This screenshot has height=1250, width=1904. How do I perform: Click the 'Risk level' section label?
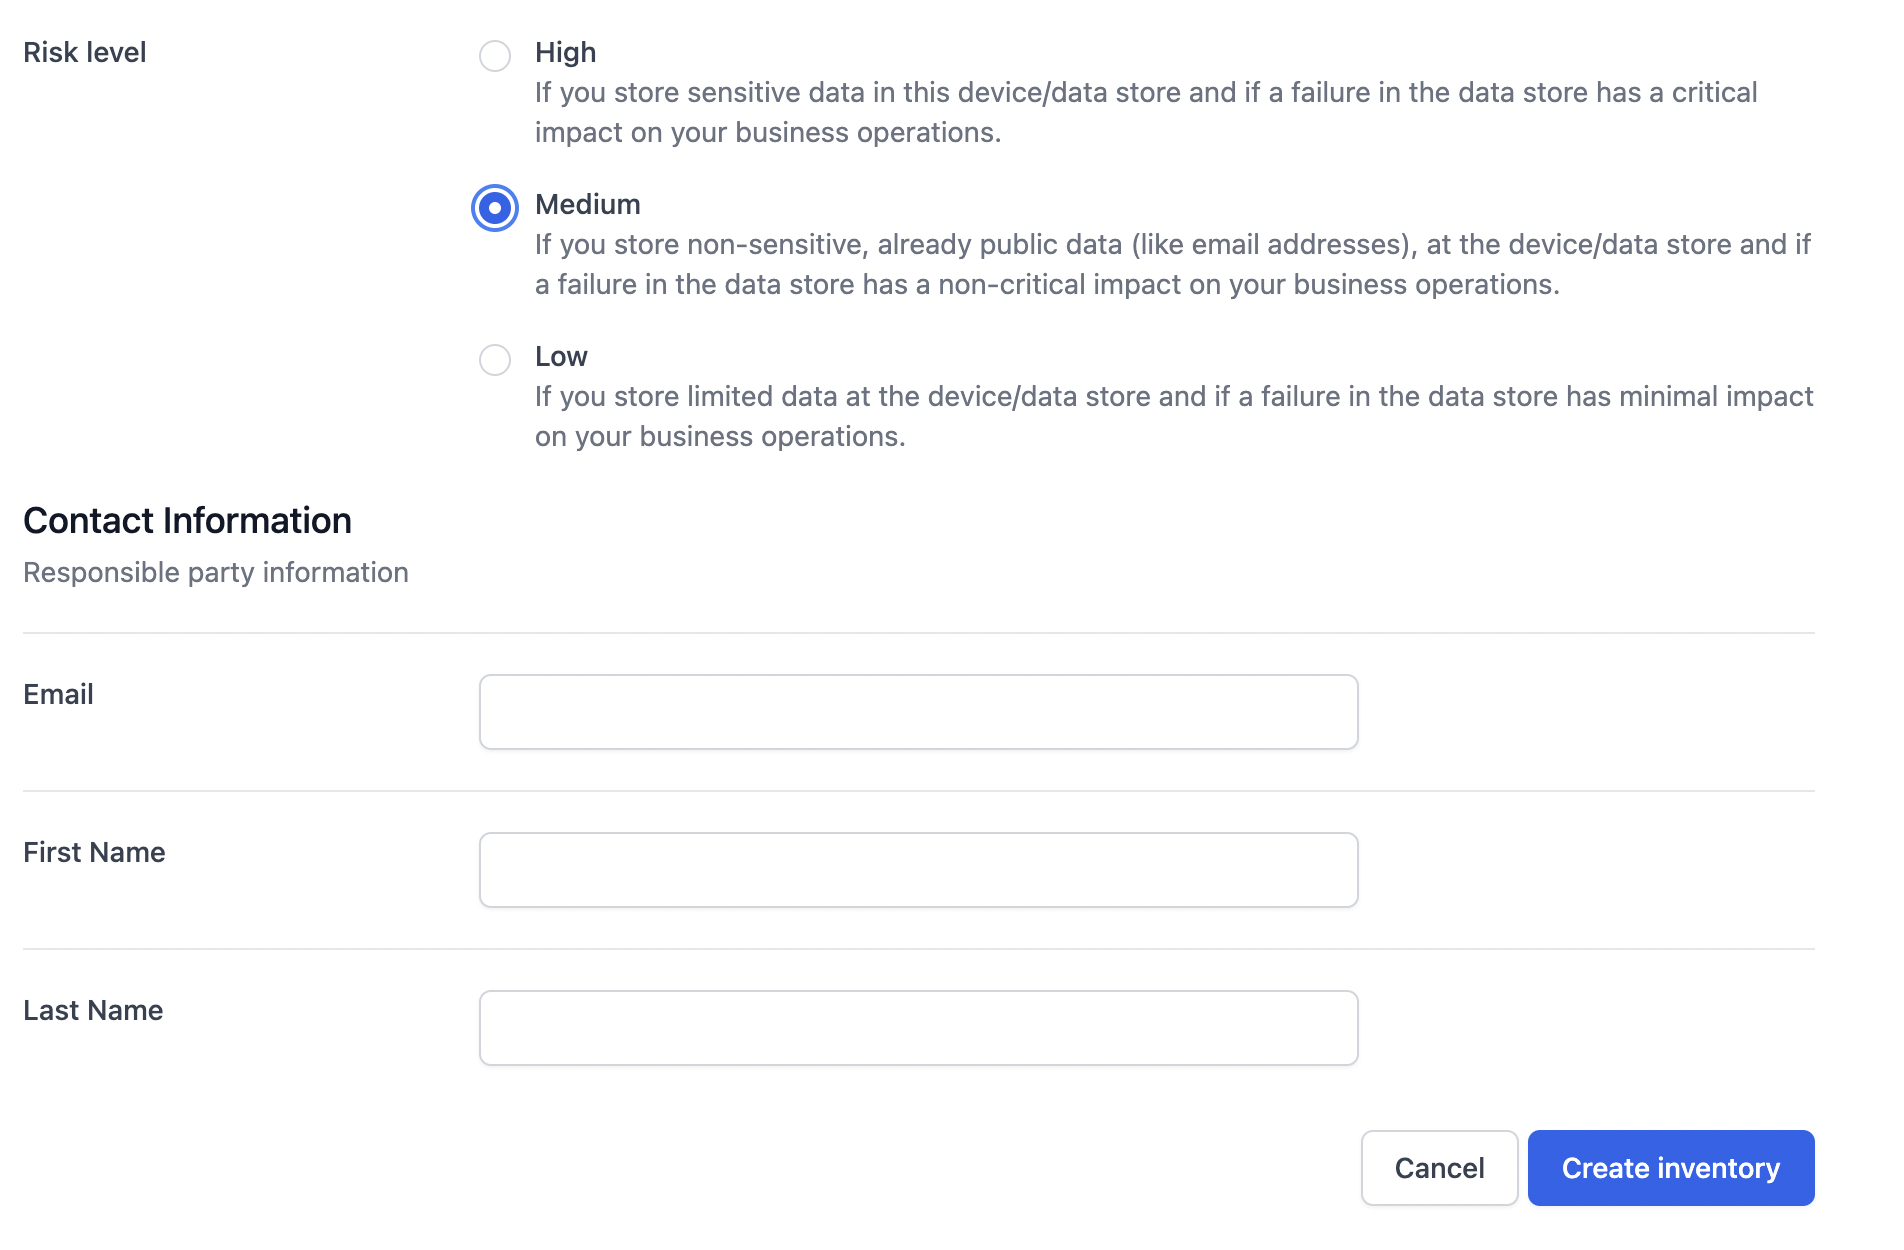pyautogui.click(x=84, y=52)
